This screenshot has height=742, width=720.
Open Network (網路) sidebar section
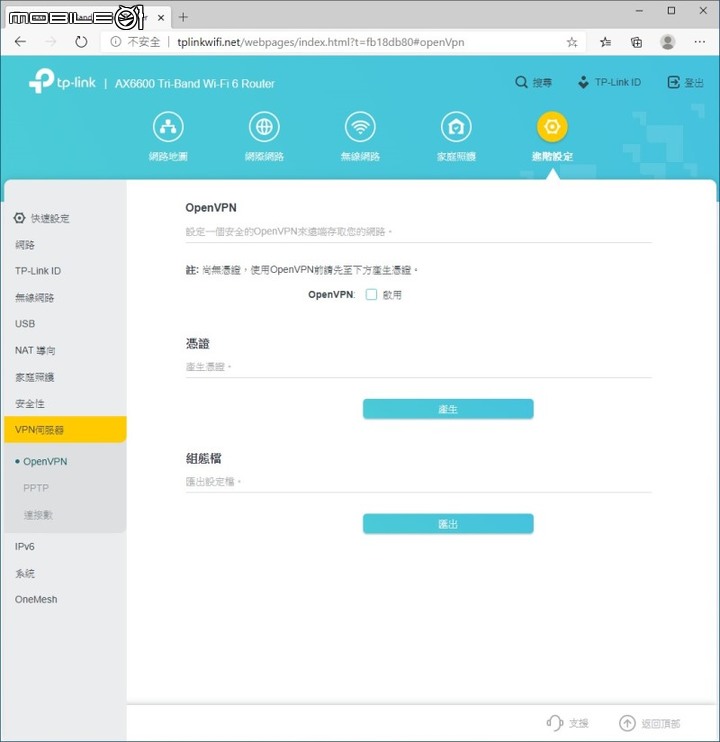coord(25,245)
